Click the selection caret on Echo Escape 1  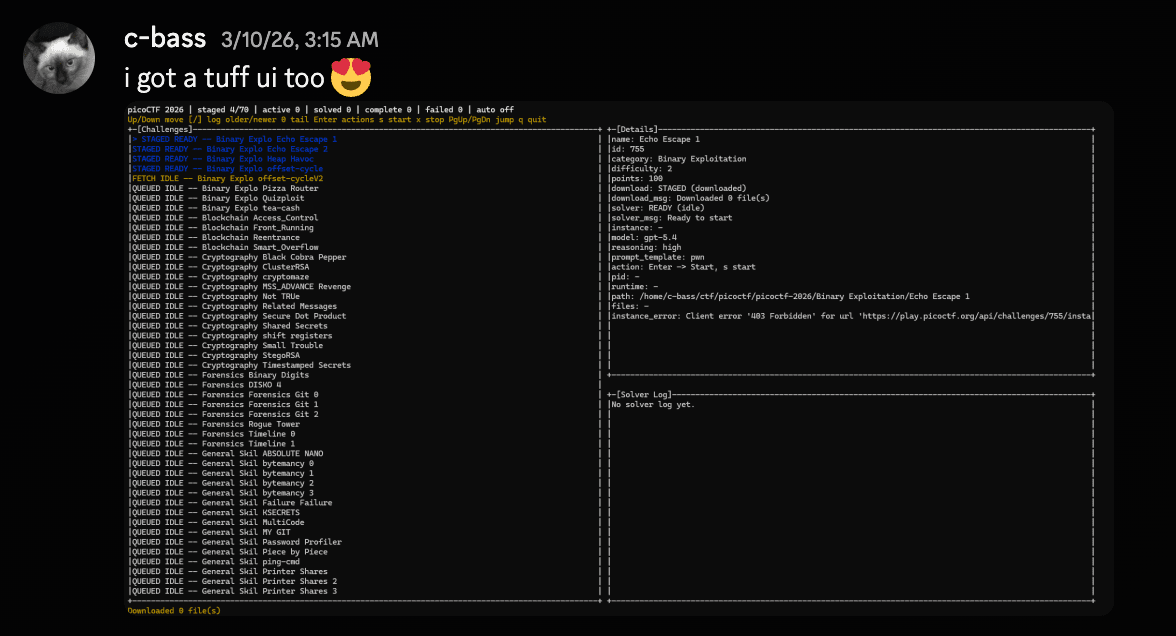135,138
